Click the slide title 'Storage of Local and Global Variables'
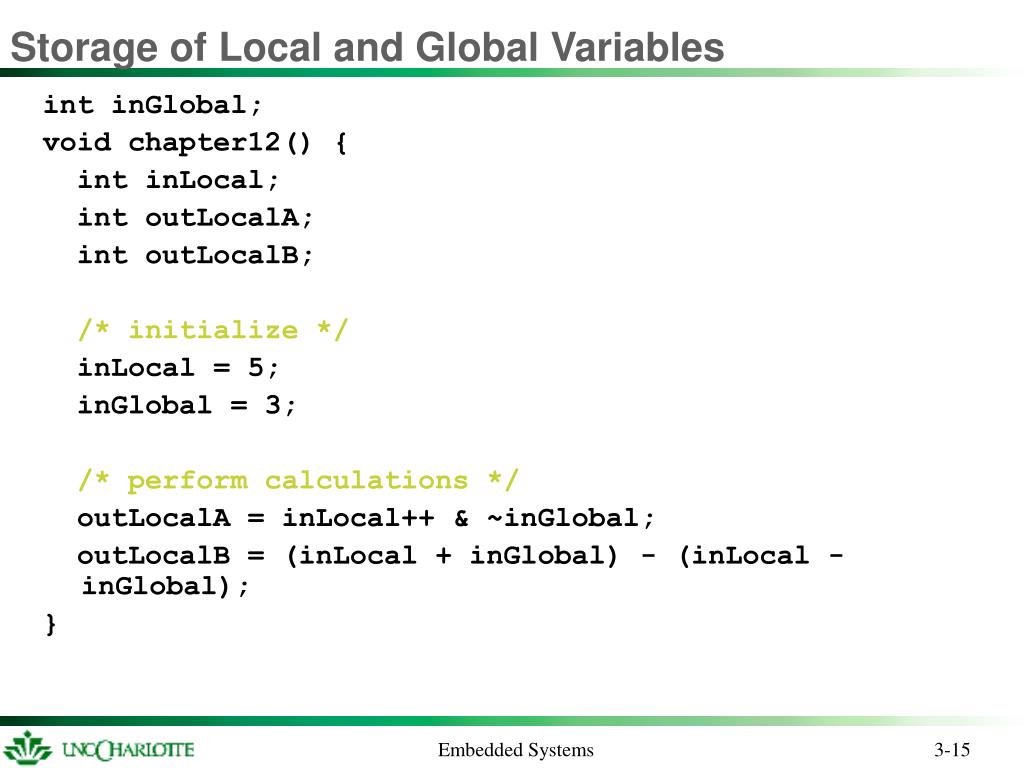The height and width of the screenshot is (768, 1024). (x=367, y=48)
